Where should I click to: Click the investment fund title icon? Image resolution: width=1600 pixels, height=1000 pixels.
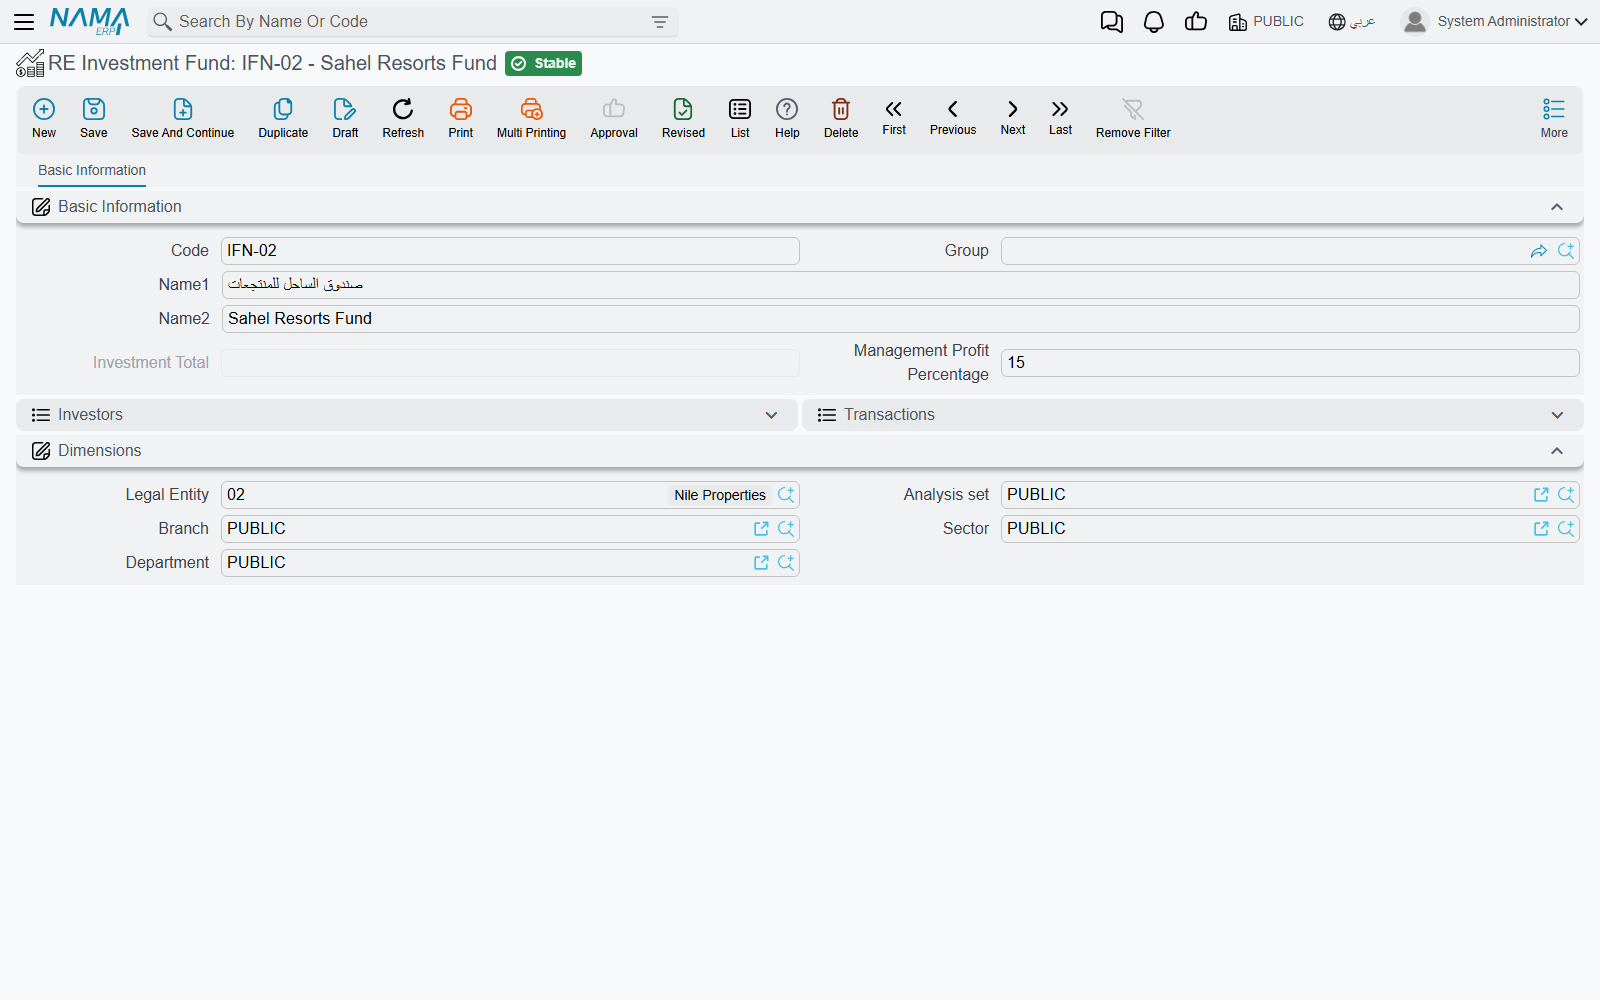30,64
